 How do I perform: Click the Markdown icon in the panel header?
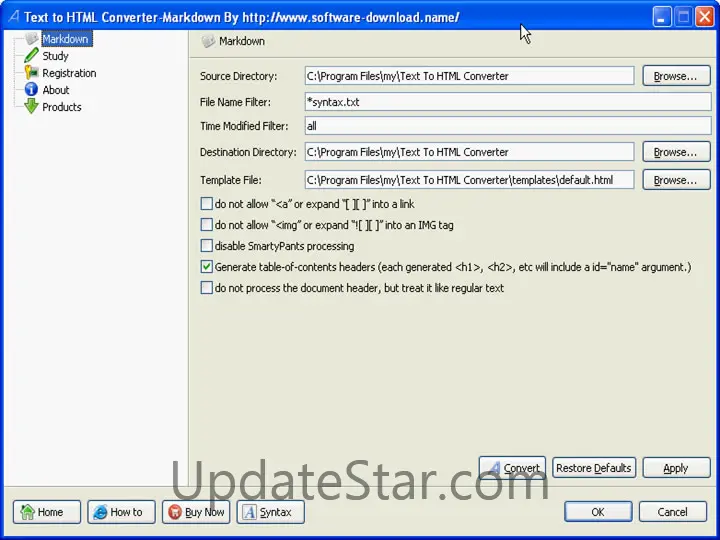[208, 41]
